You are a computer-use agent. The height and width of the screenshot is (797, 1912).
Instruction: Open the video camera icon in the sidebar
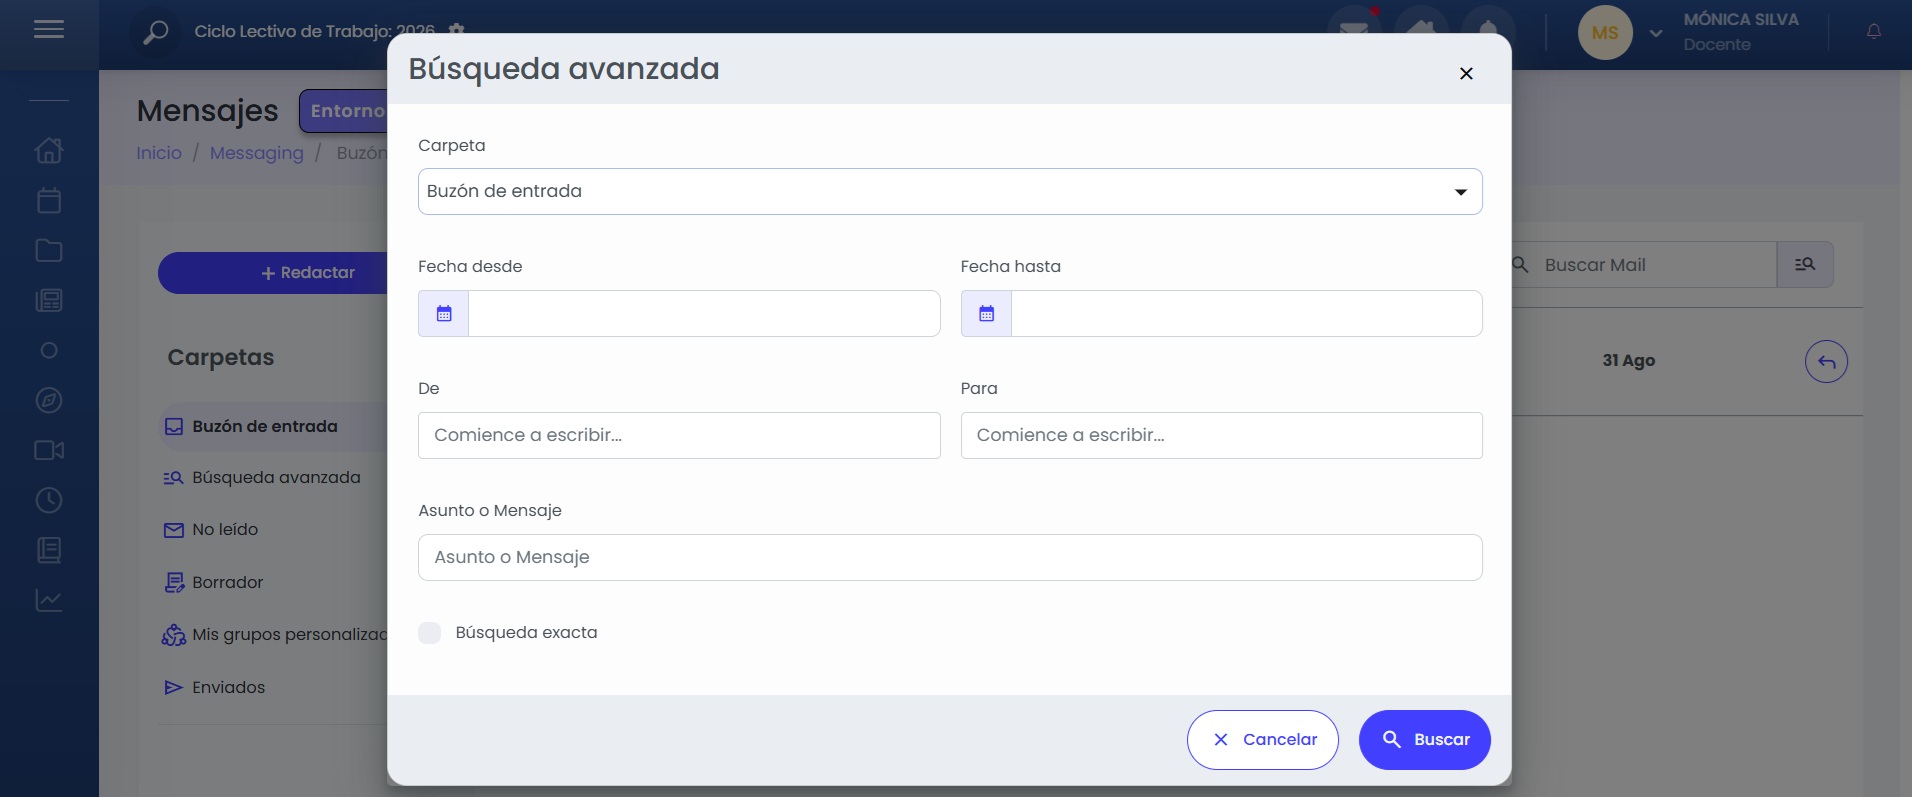[49, 450]
